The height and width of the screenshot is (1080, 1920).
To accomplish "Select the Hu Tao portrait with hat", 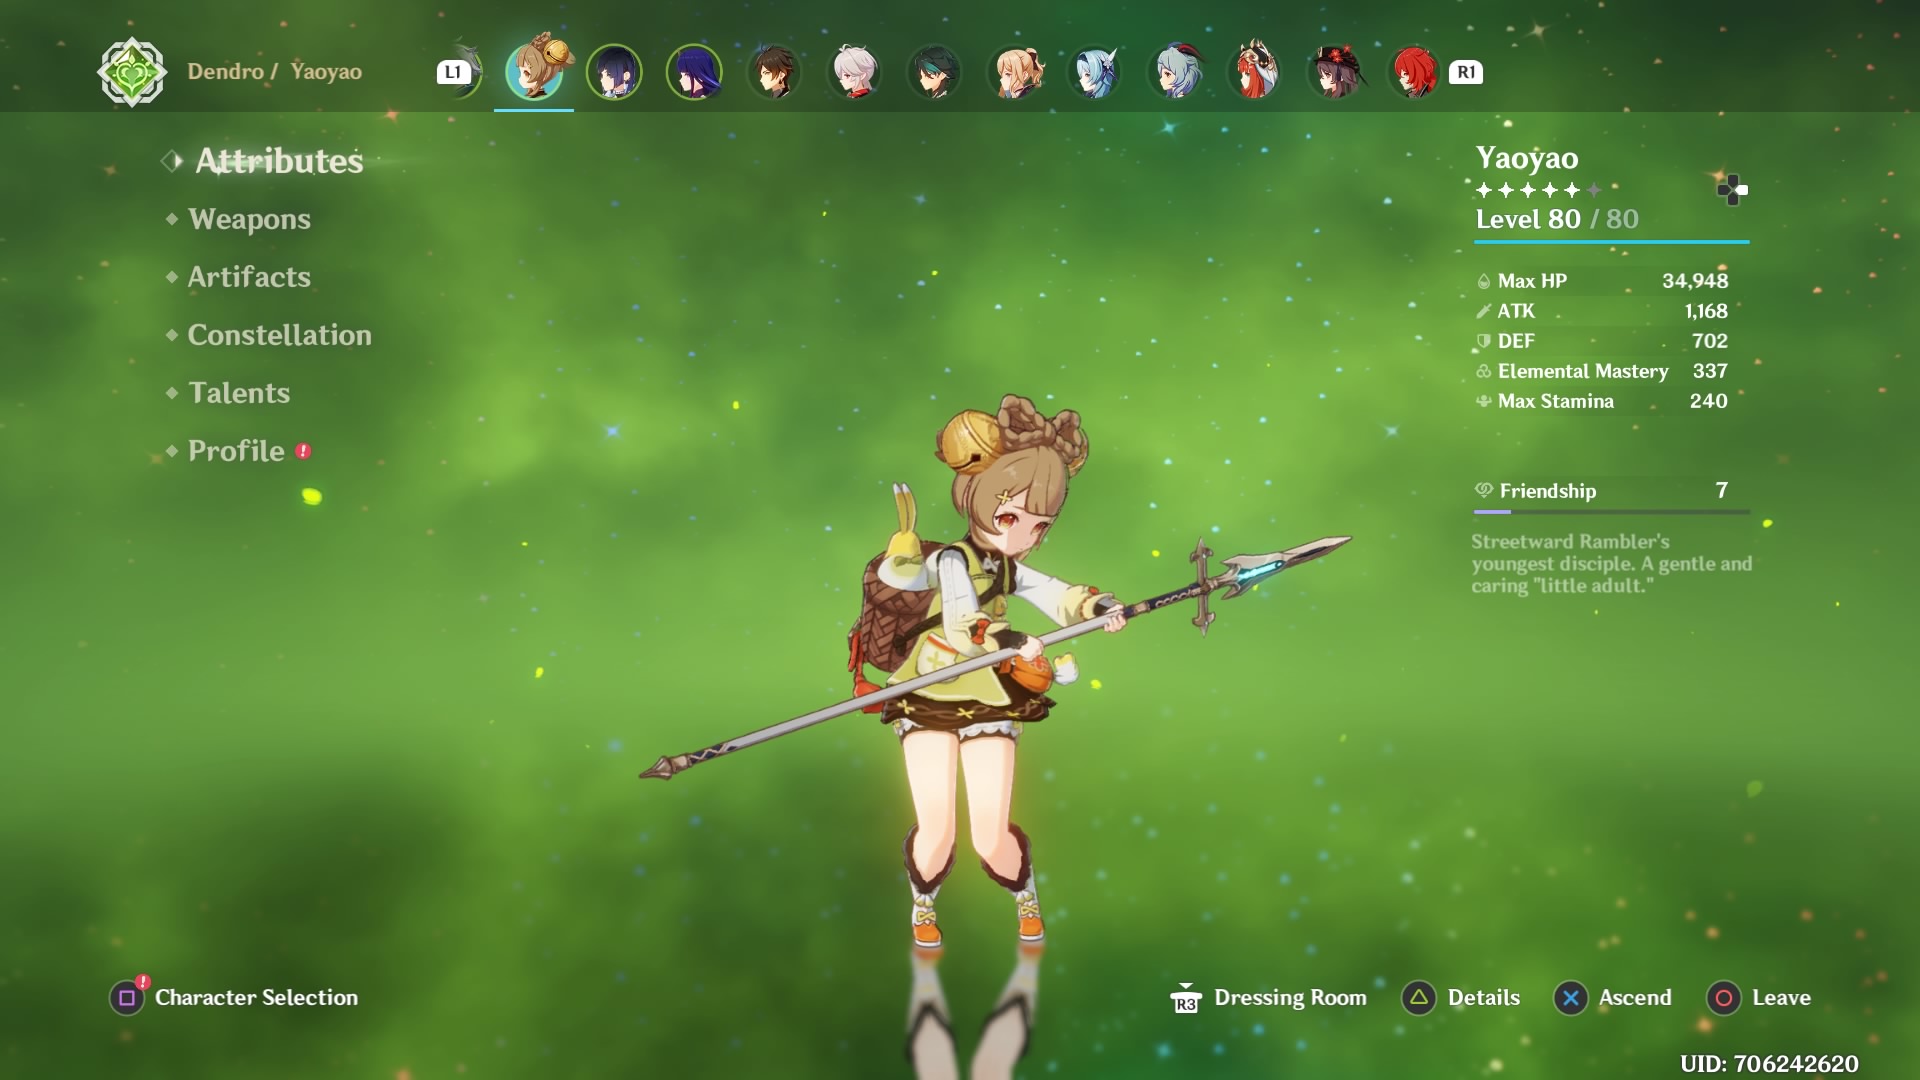I will coord(1335,72).
